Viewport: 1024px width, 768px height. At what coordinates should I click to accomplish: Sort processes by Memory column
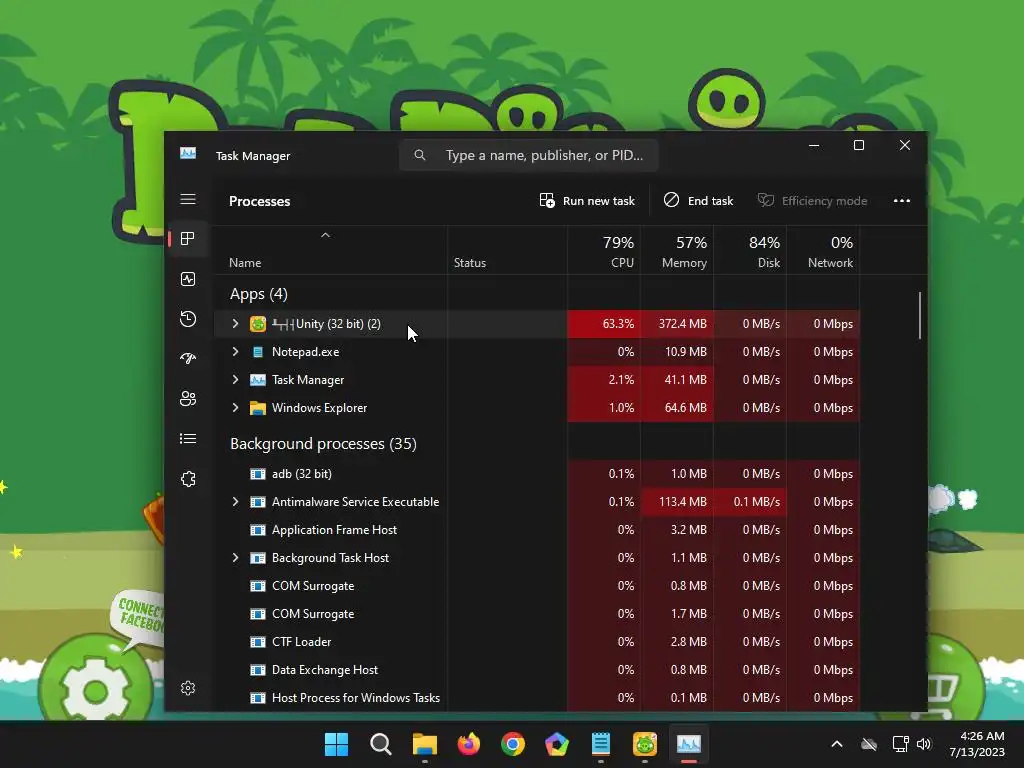tap(677, 252)
